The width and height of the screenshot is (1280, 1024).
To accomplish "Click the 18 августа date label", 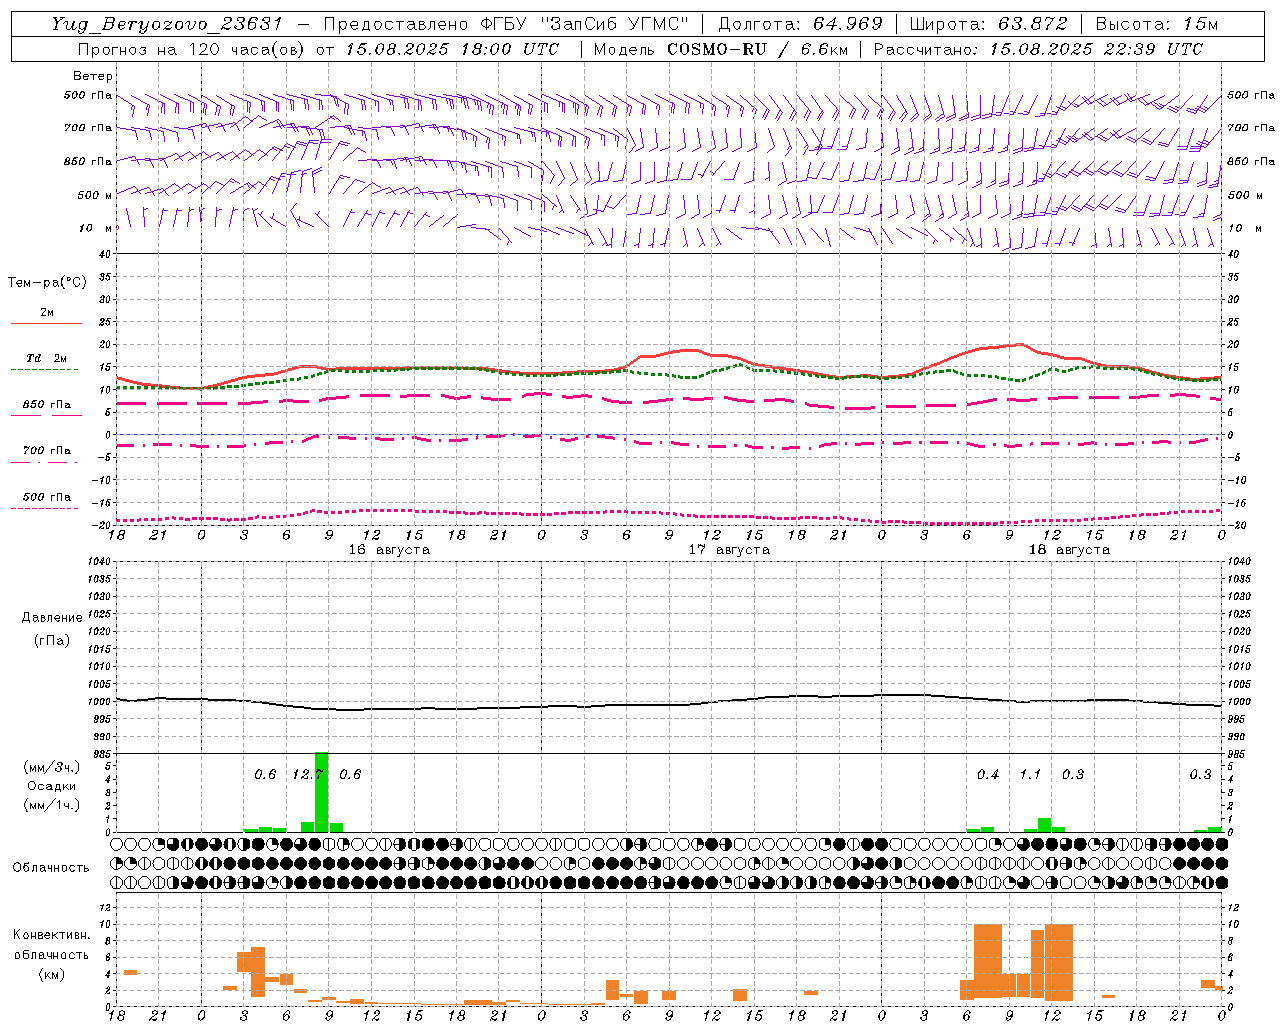I will 1069,550.
